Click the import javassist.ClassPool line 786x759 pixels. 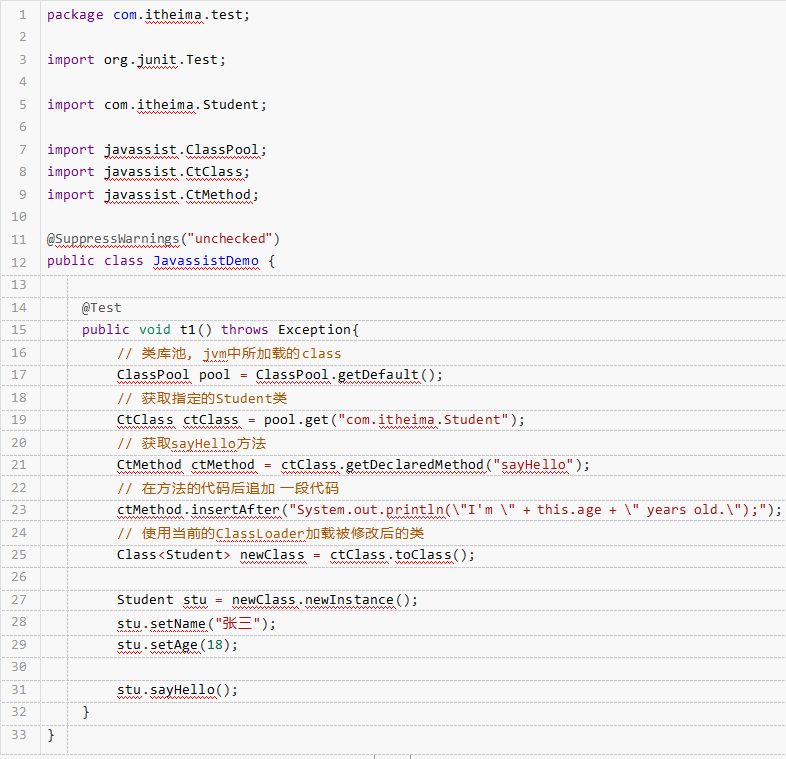coord(157,150)
